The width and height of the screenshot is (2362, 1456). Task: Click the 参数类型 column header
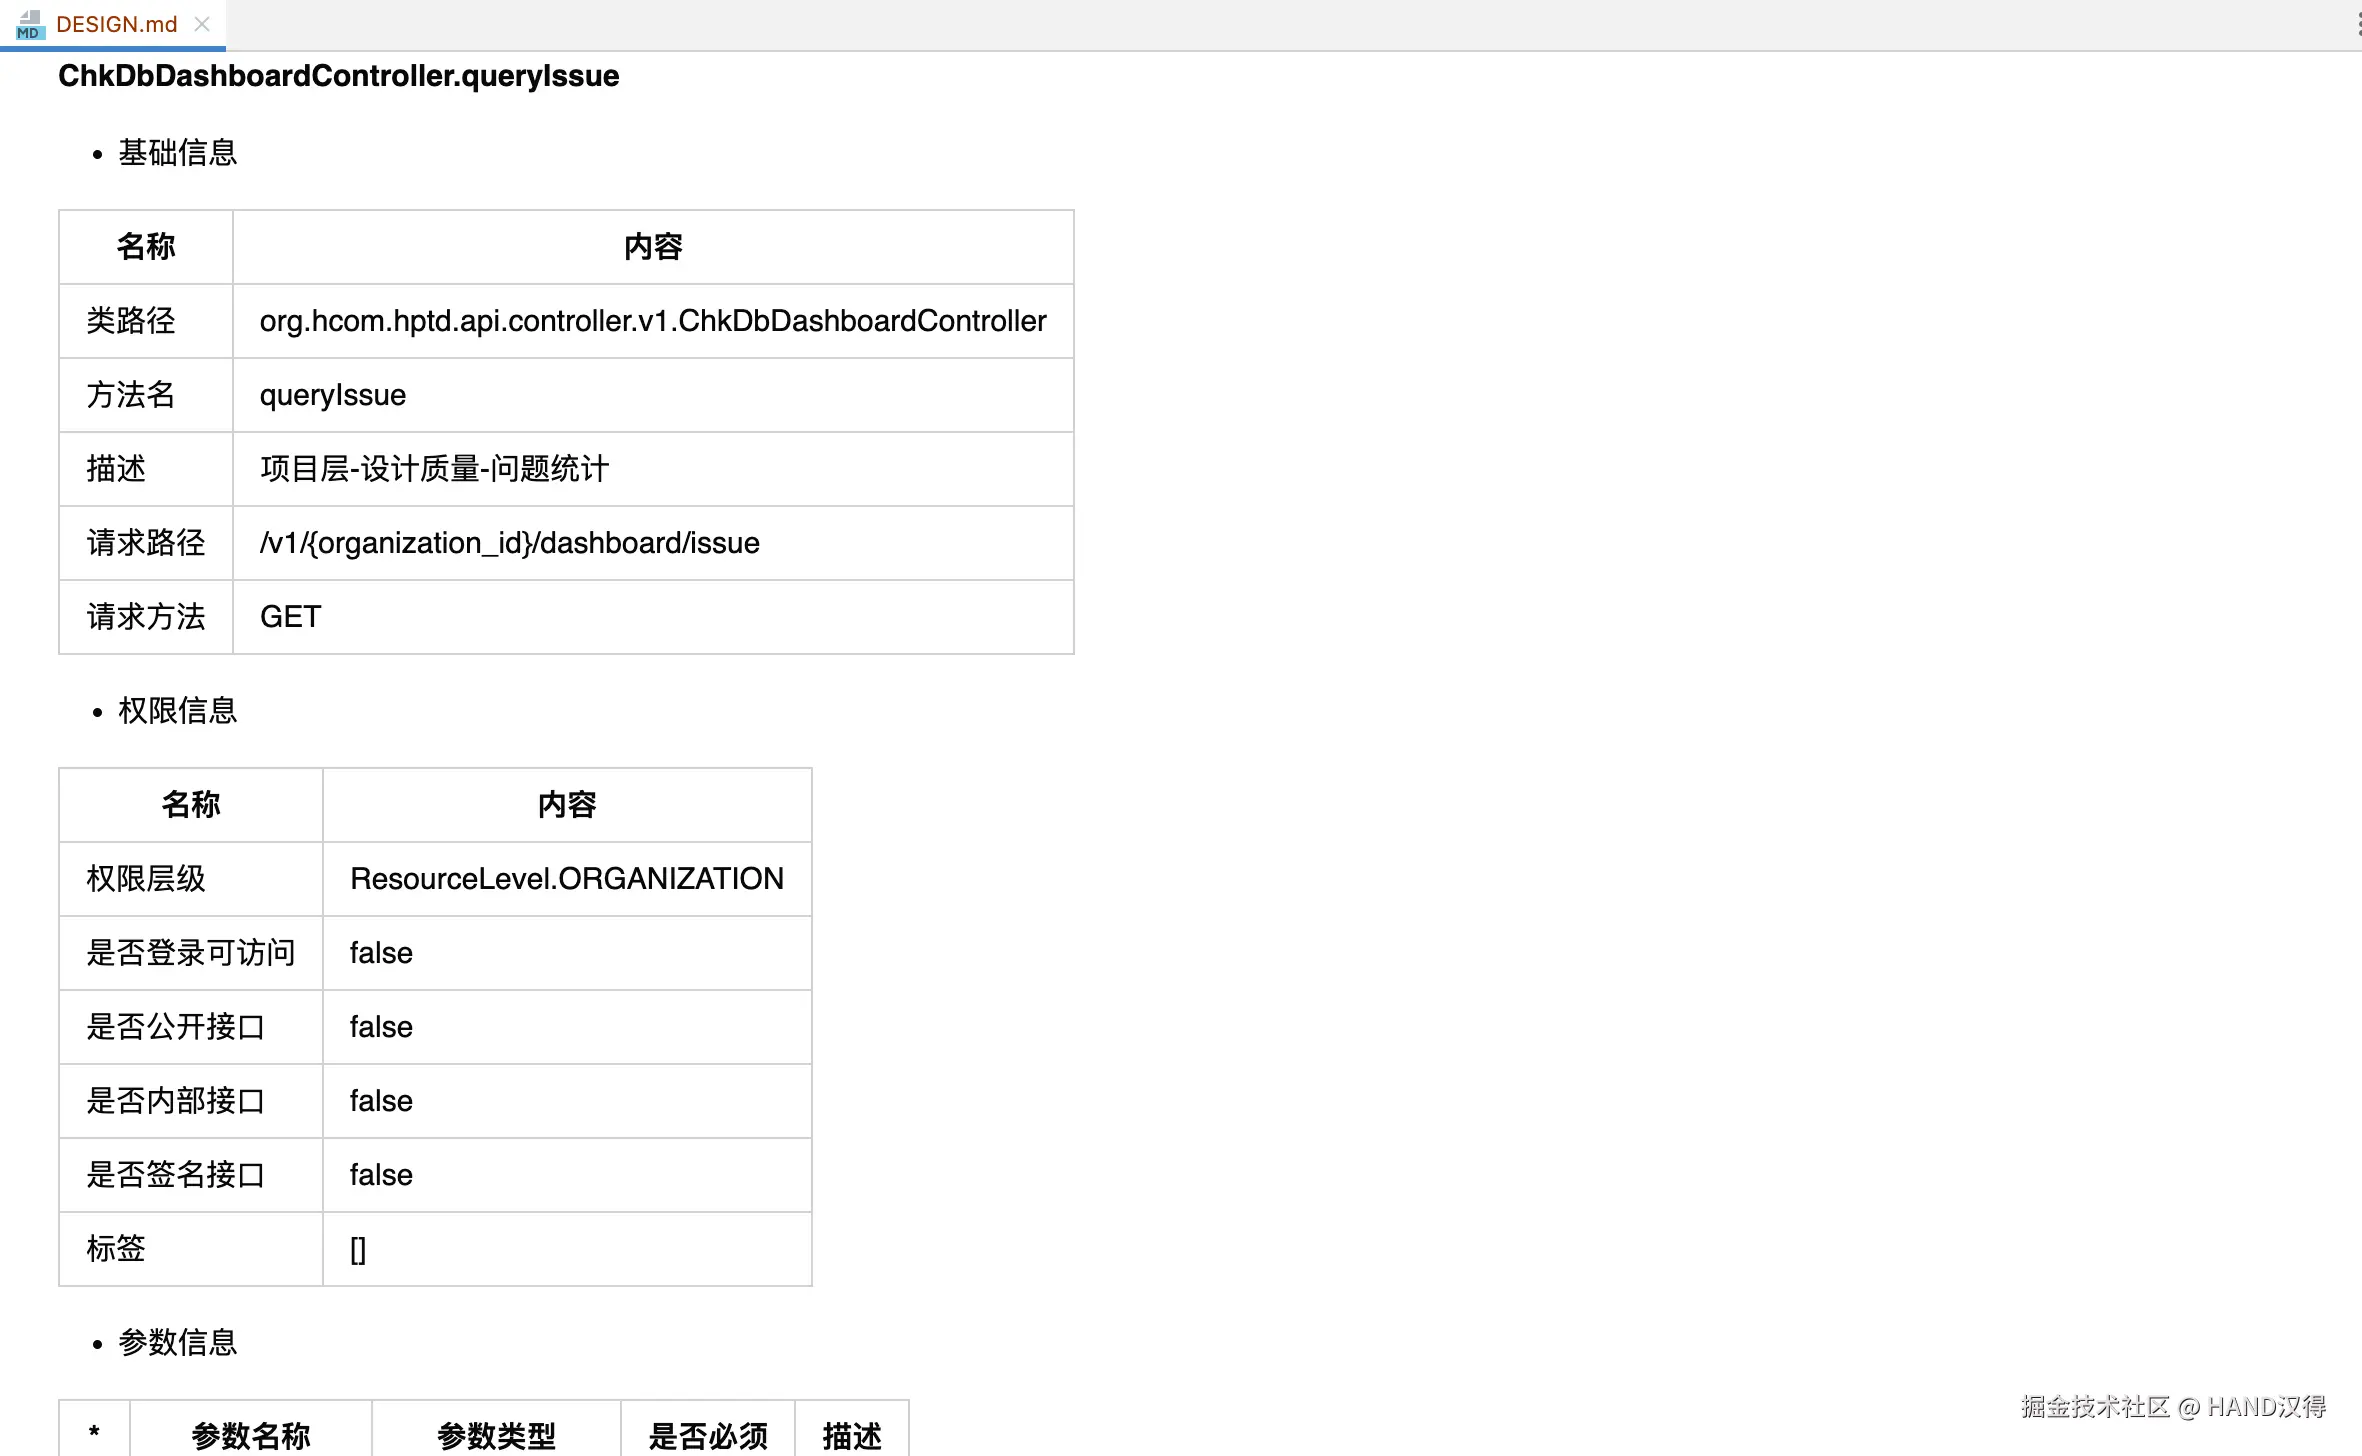pyautogui.click(x=496, y=1436)
